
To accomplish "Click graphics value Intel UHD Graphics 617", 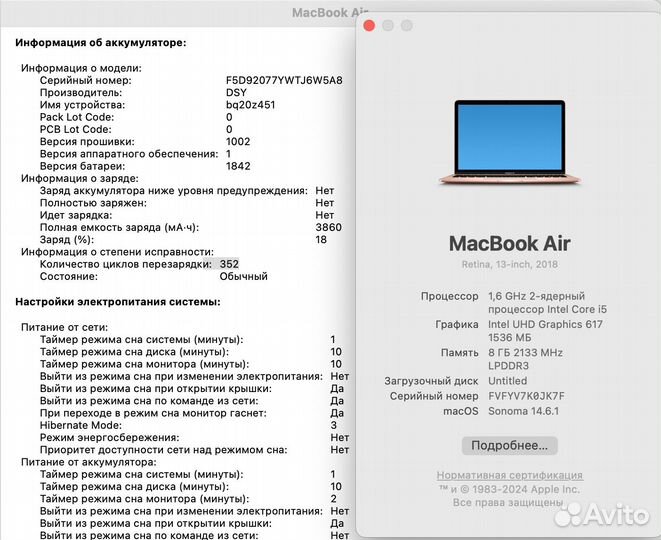I will [x=545, y=325].
